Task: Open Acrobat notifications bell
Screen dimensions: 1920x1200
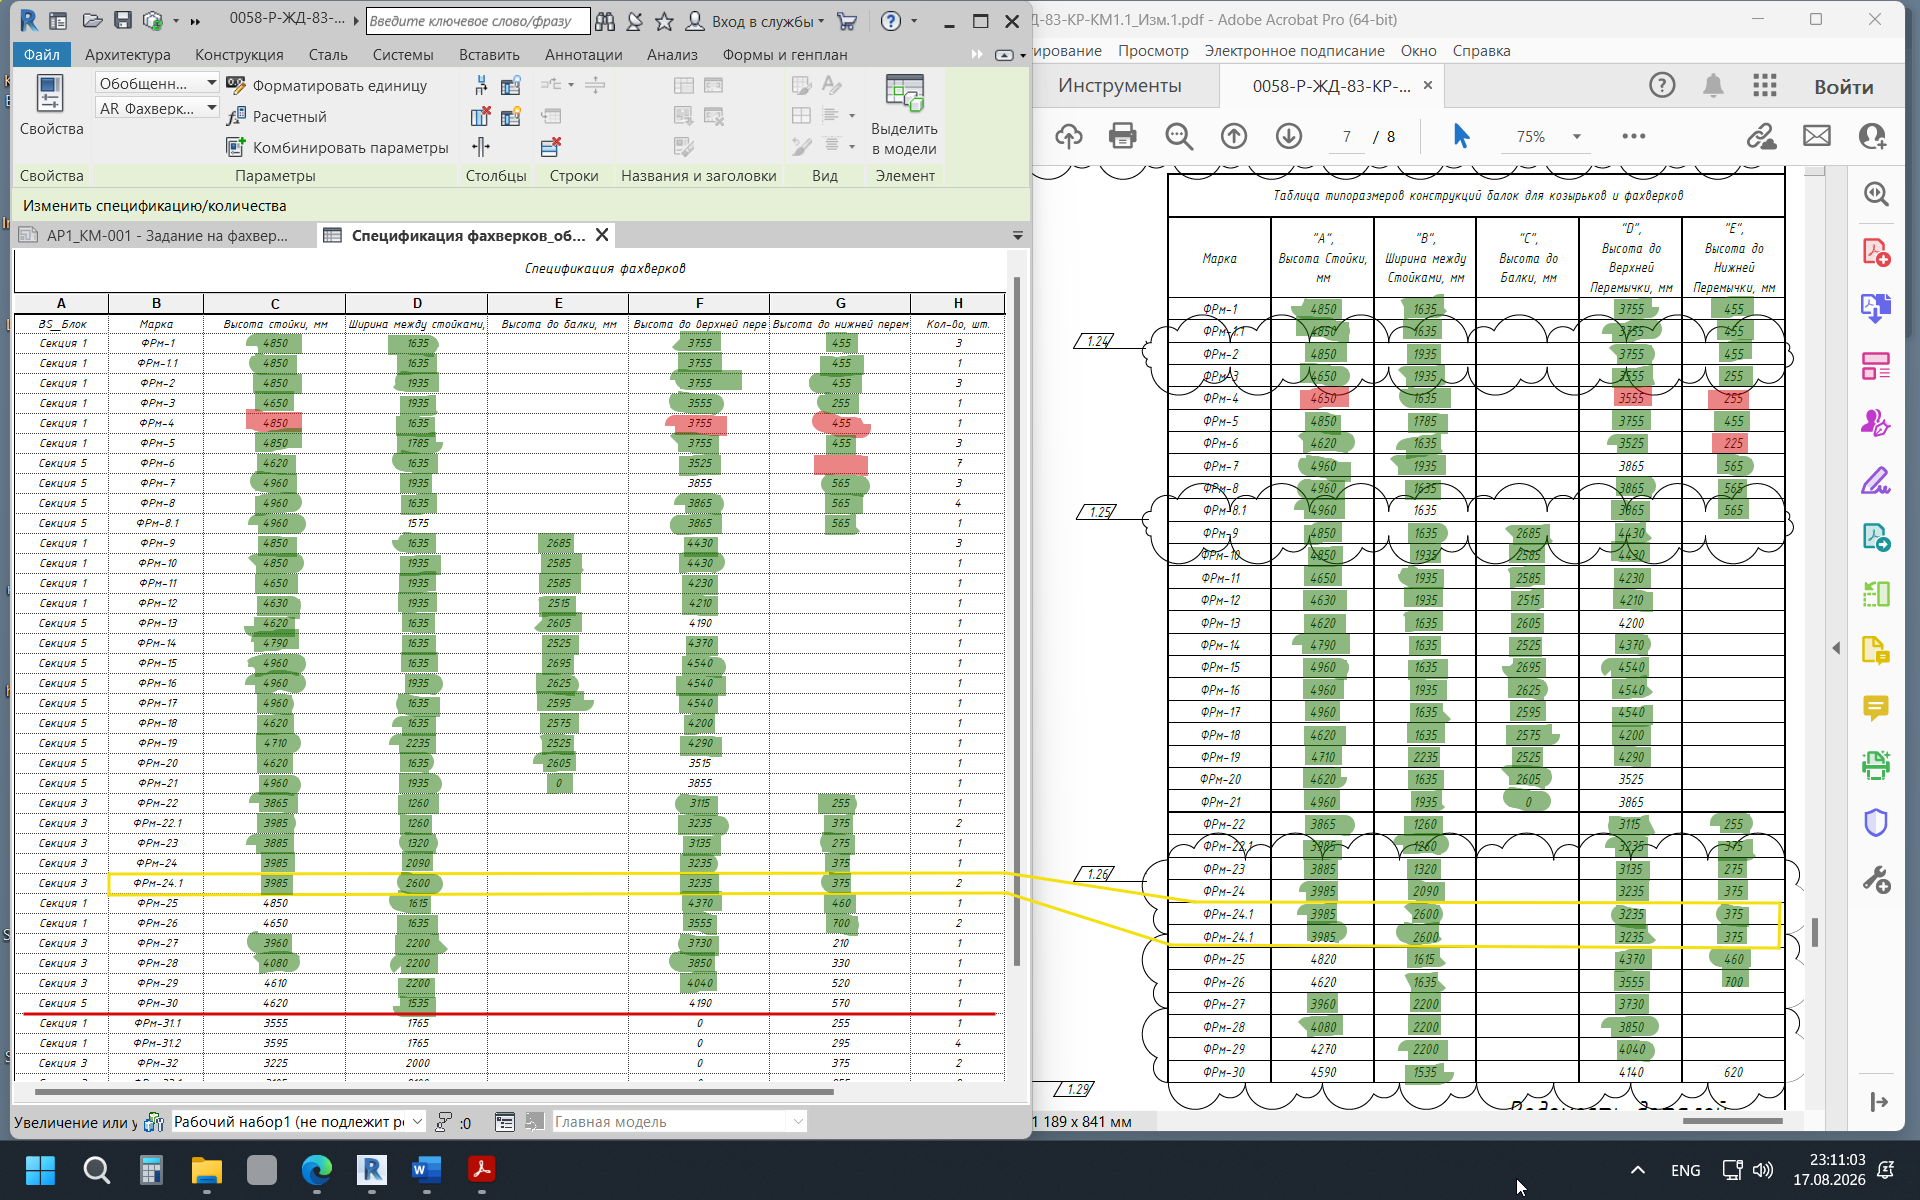Action: point(1713,86)
